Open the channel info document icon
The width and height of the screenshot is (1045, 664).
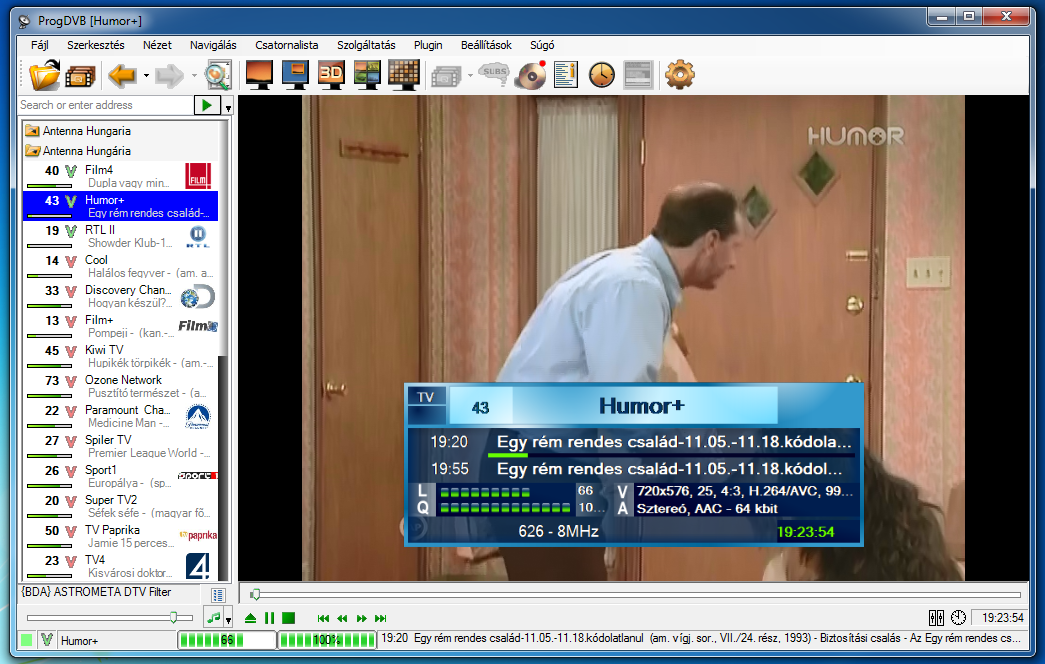pos(566,75)
